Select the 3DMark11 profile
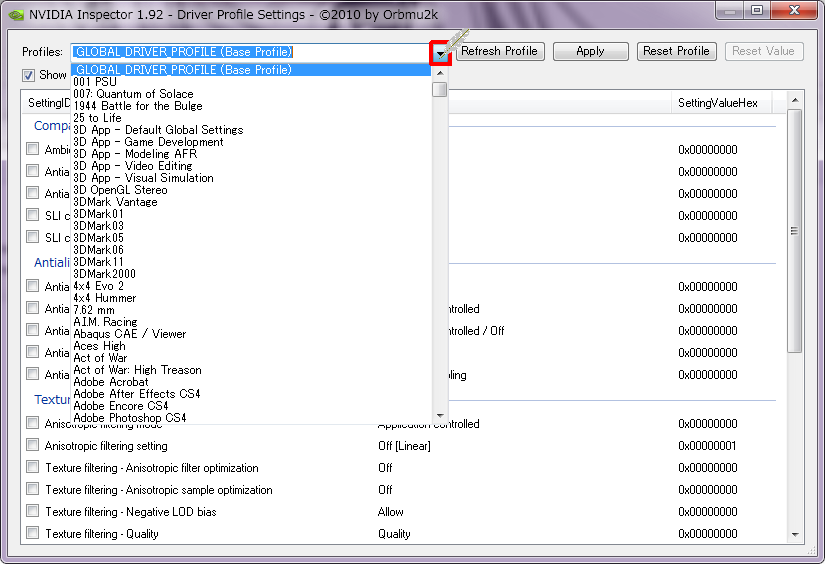Screen dimensions: 825x564 point(251,262)
